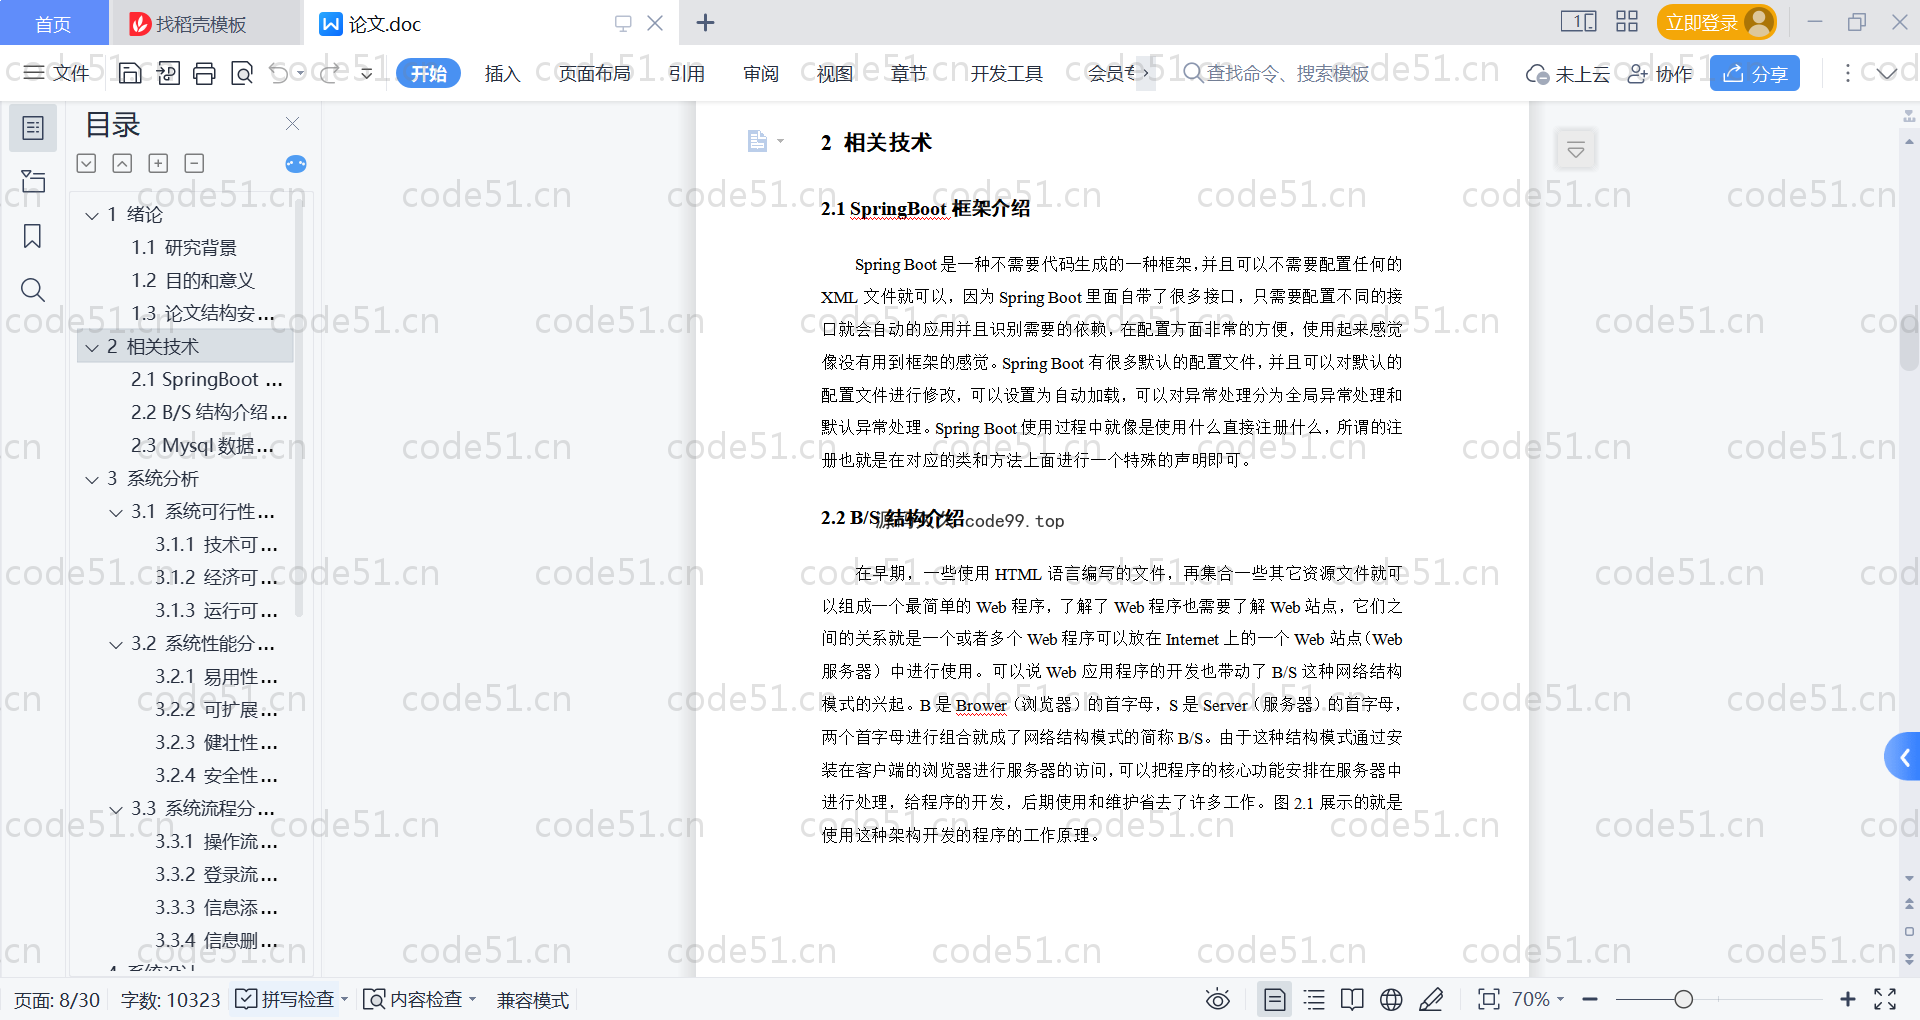
Task: Collapse the 3.1 系统可行性 node
Action: point(116,512)
